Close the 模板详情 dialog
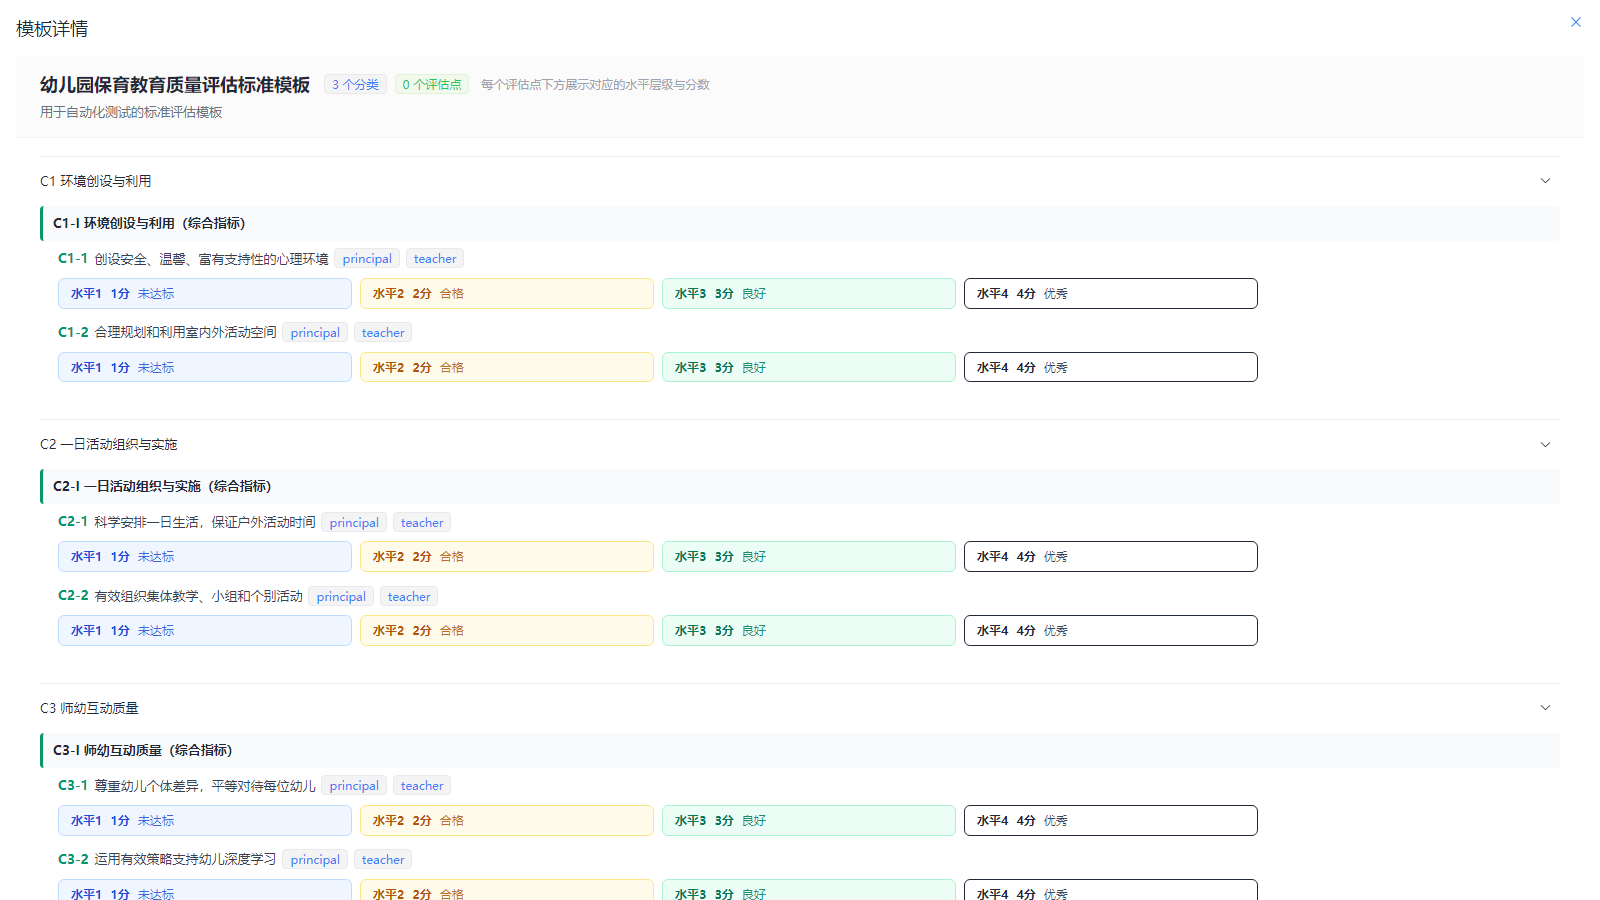 tap(1576, 22)
